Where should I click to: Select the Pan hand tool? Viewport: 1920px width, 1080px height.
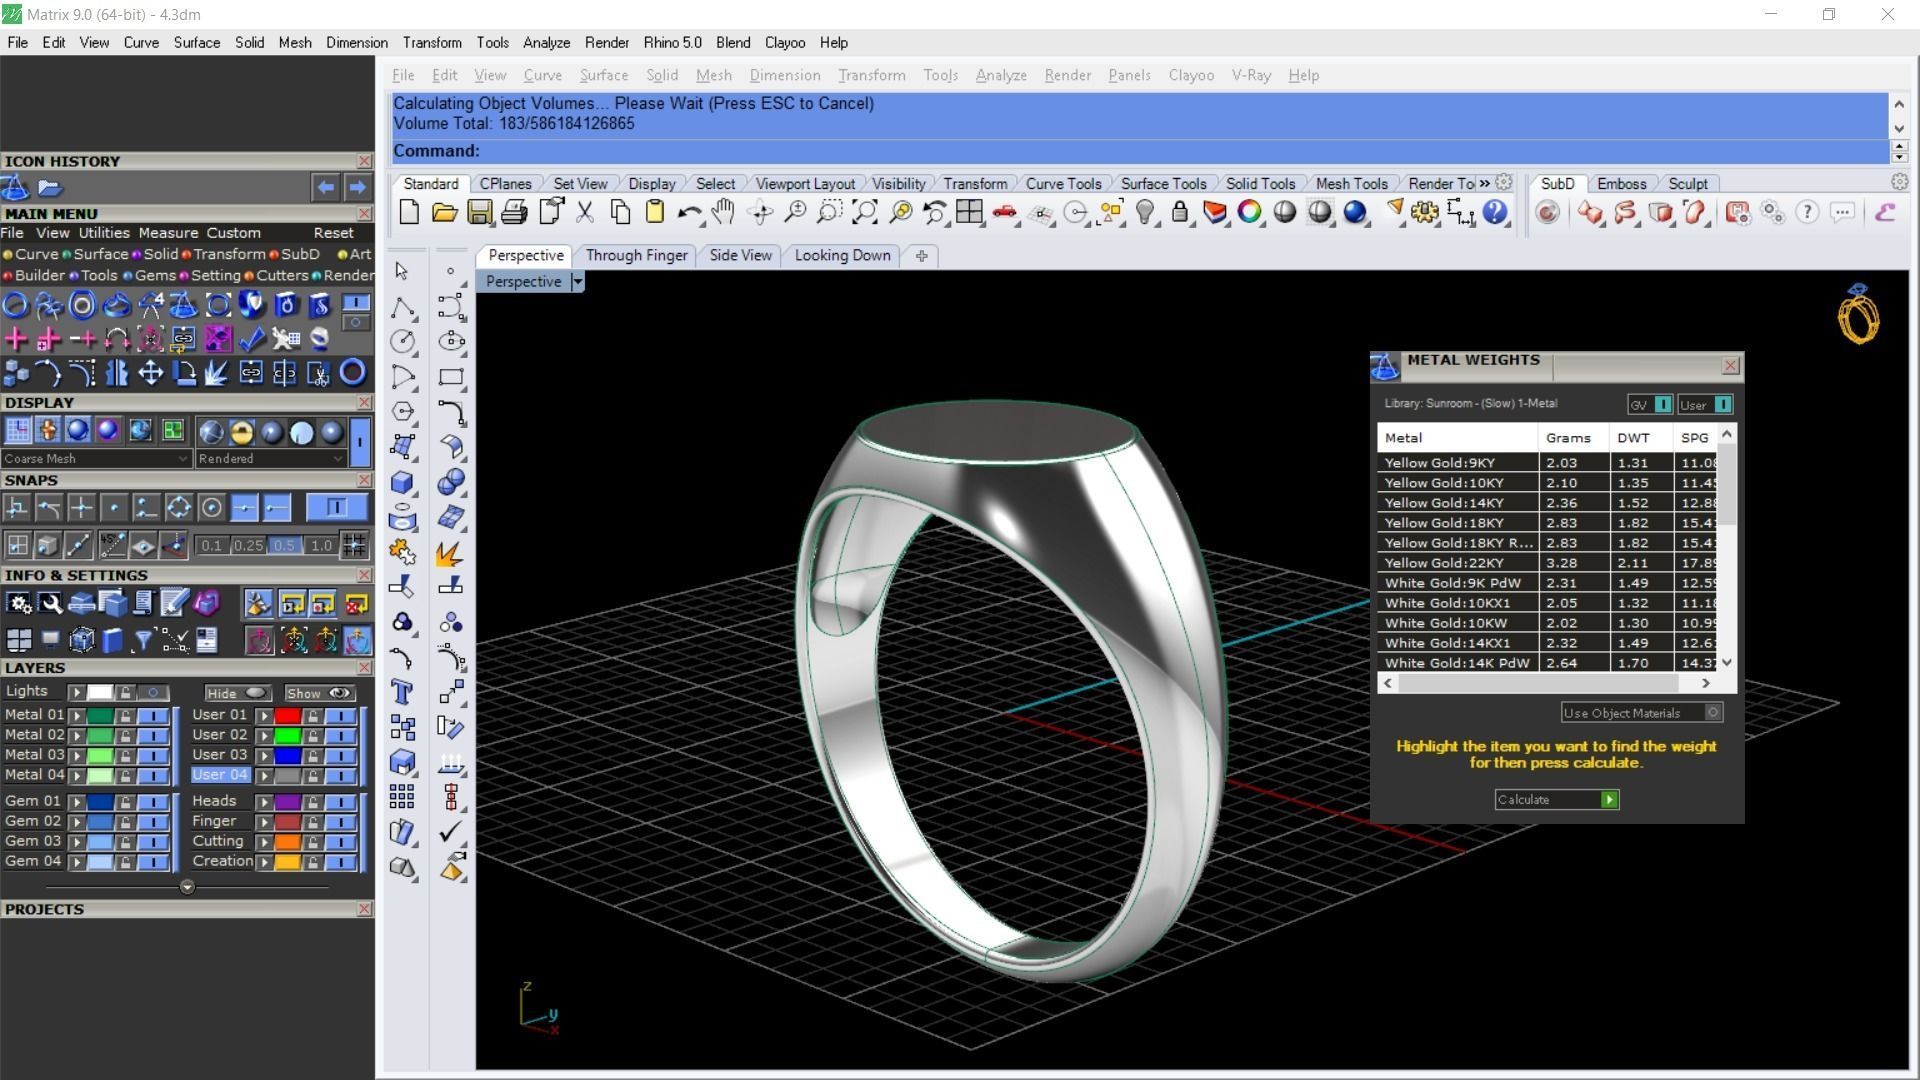coord(724,212)
